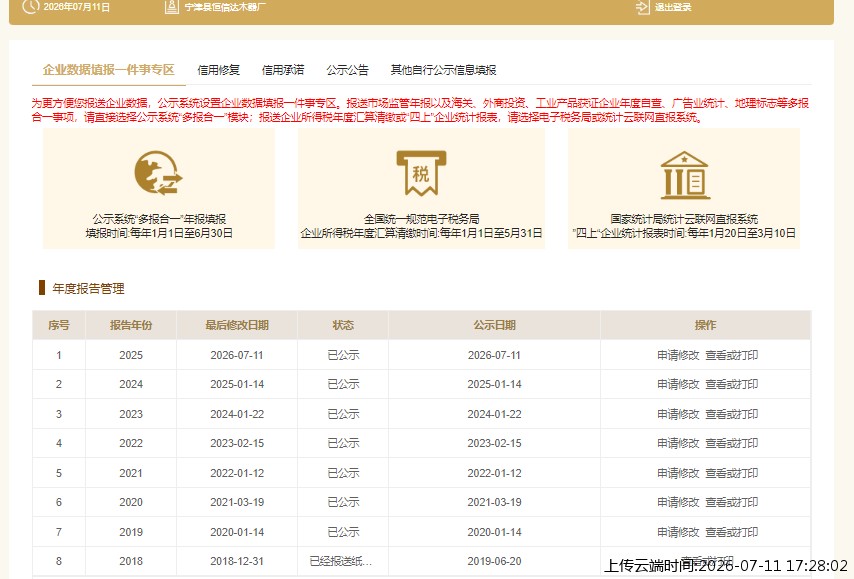Switch to the 信用承诺 tab
The height and width of the screenshot is (579, 854).
pos(283,70)
